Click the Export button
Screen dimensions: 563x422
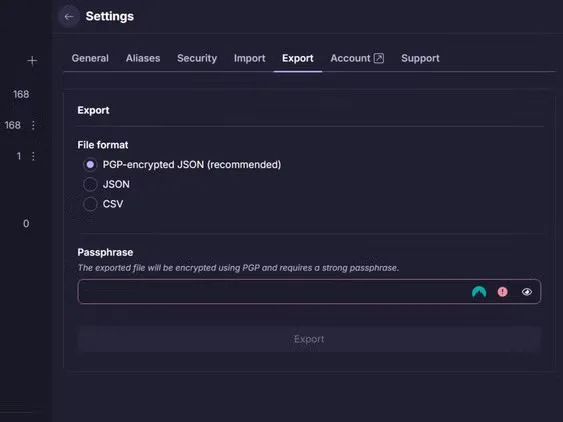(309, 339)
